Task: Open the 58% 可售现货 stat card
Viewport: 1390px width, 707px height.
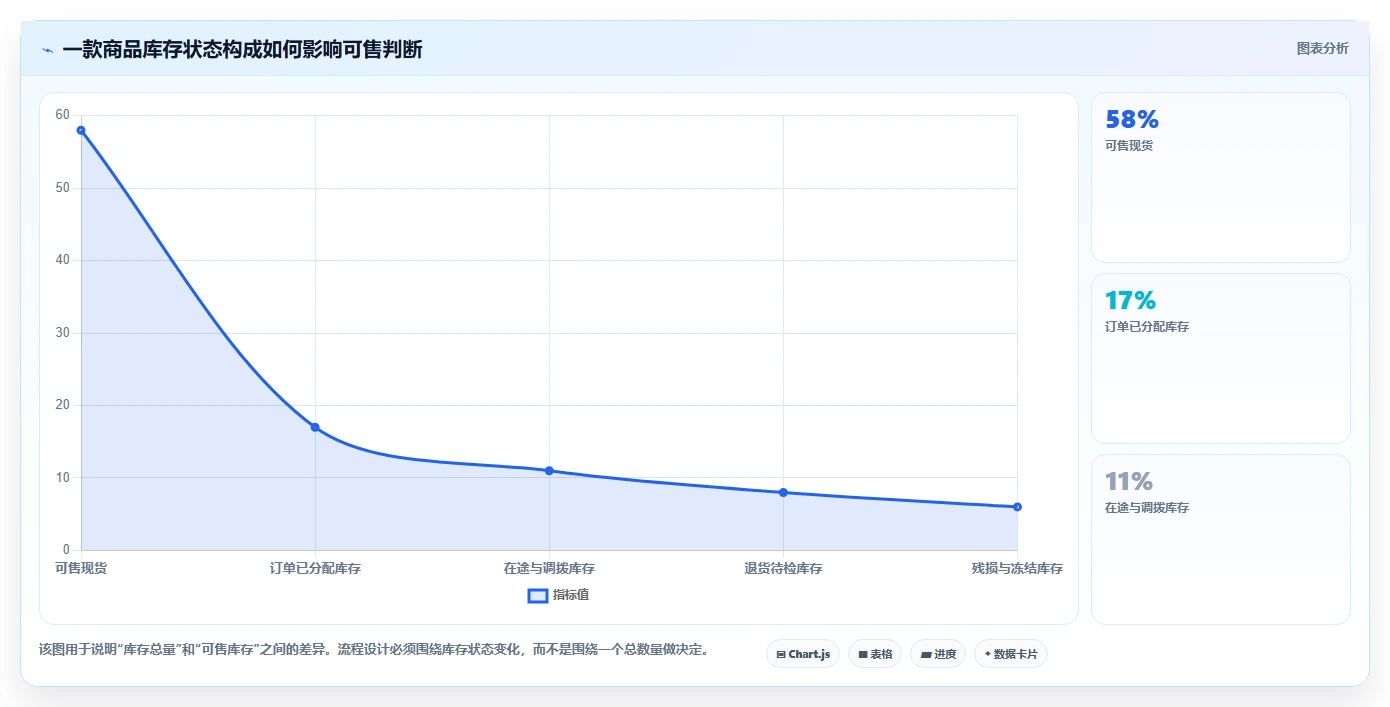Action: click(1221, 178)
